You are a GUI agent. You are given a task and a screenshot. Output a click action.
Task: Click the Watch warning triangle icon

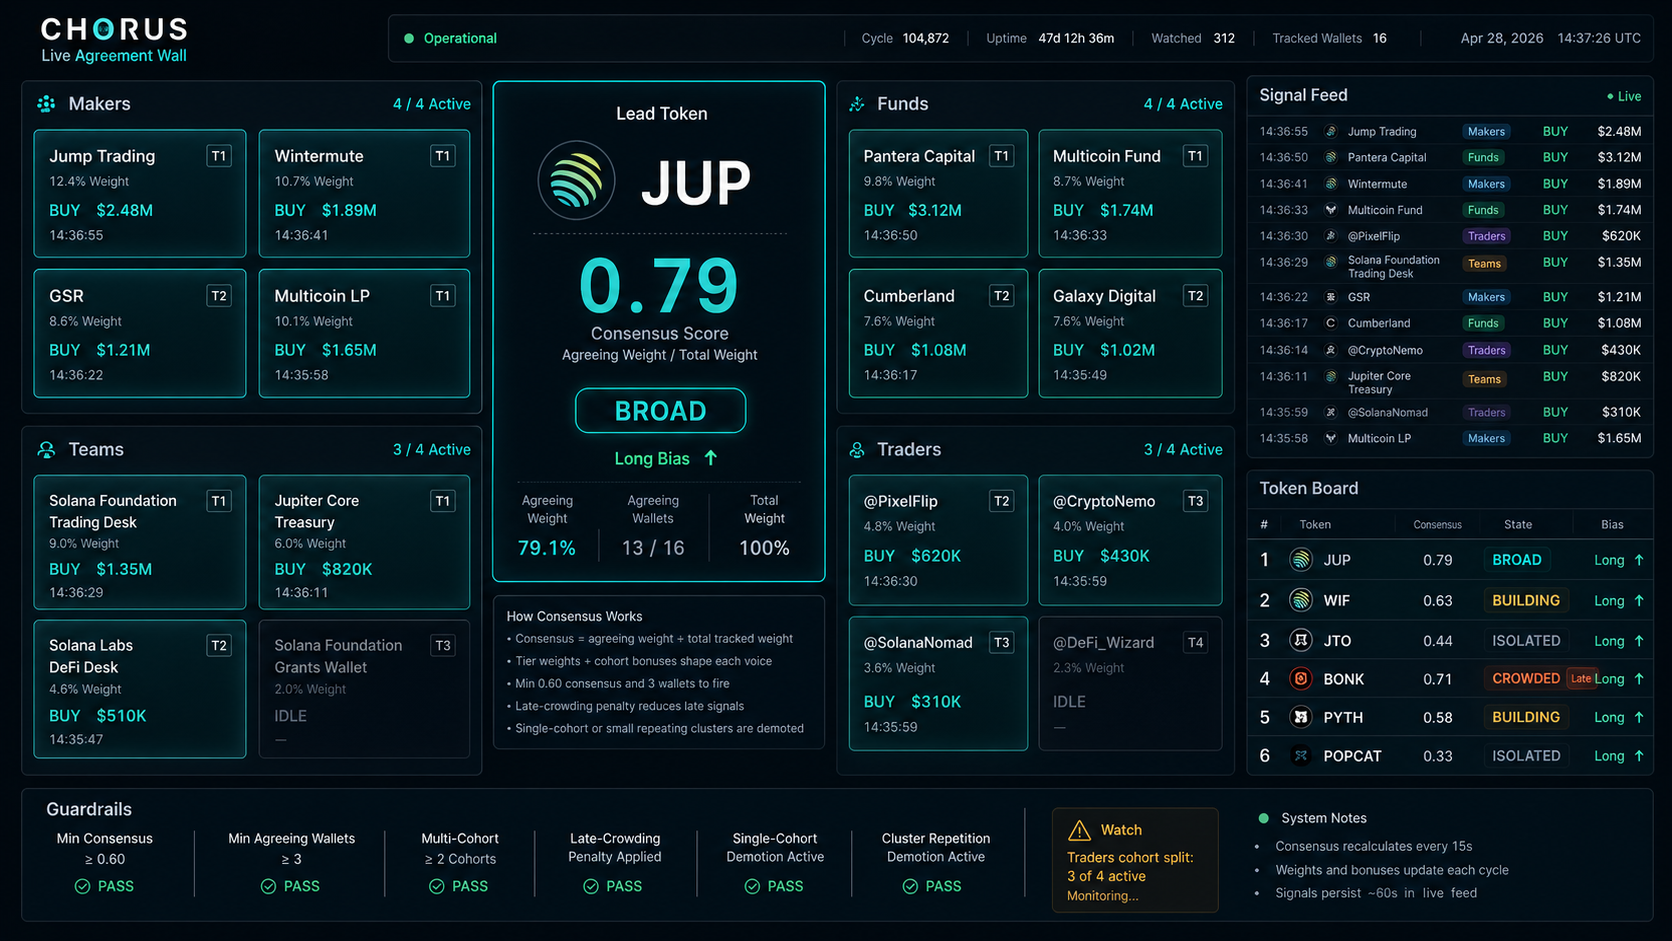coord(1079,830)
